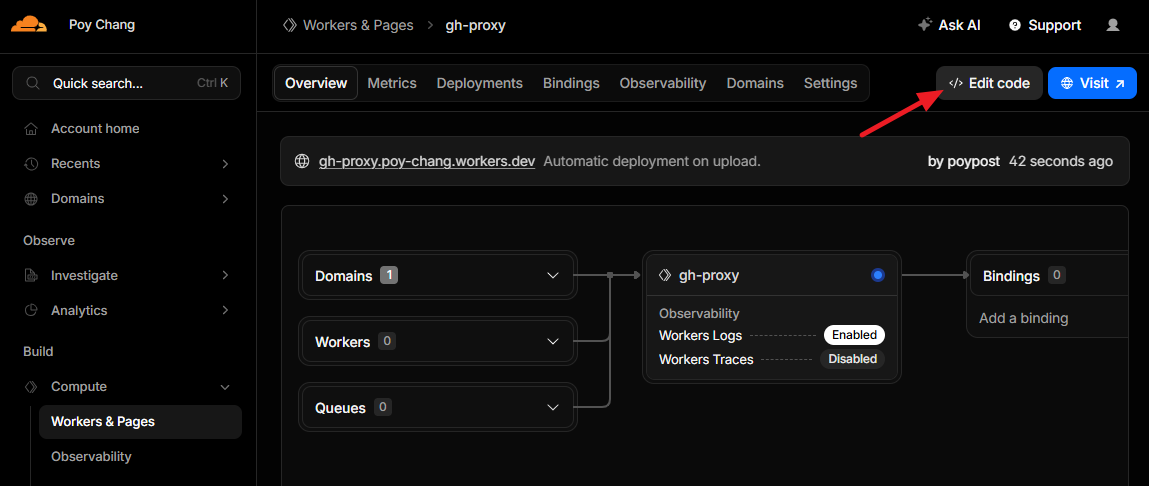Click Workers & Pages in breadcrumb

coord(358,26)
